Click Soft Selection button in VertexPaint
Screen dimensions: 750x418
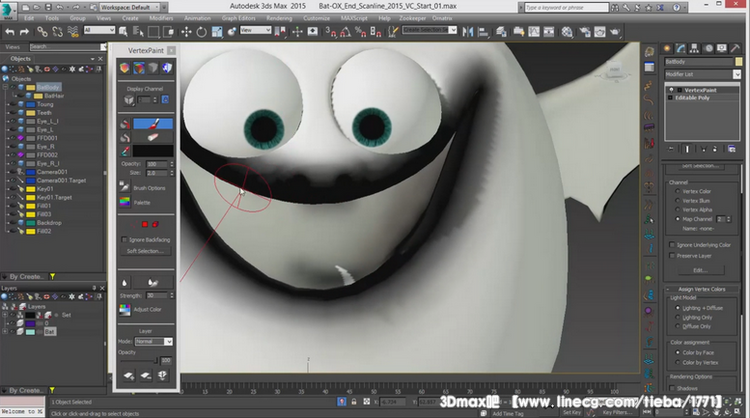coord(145,251)
